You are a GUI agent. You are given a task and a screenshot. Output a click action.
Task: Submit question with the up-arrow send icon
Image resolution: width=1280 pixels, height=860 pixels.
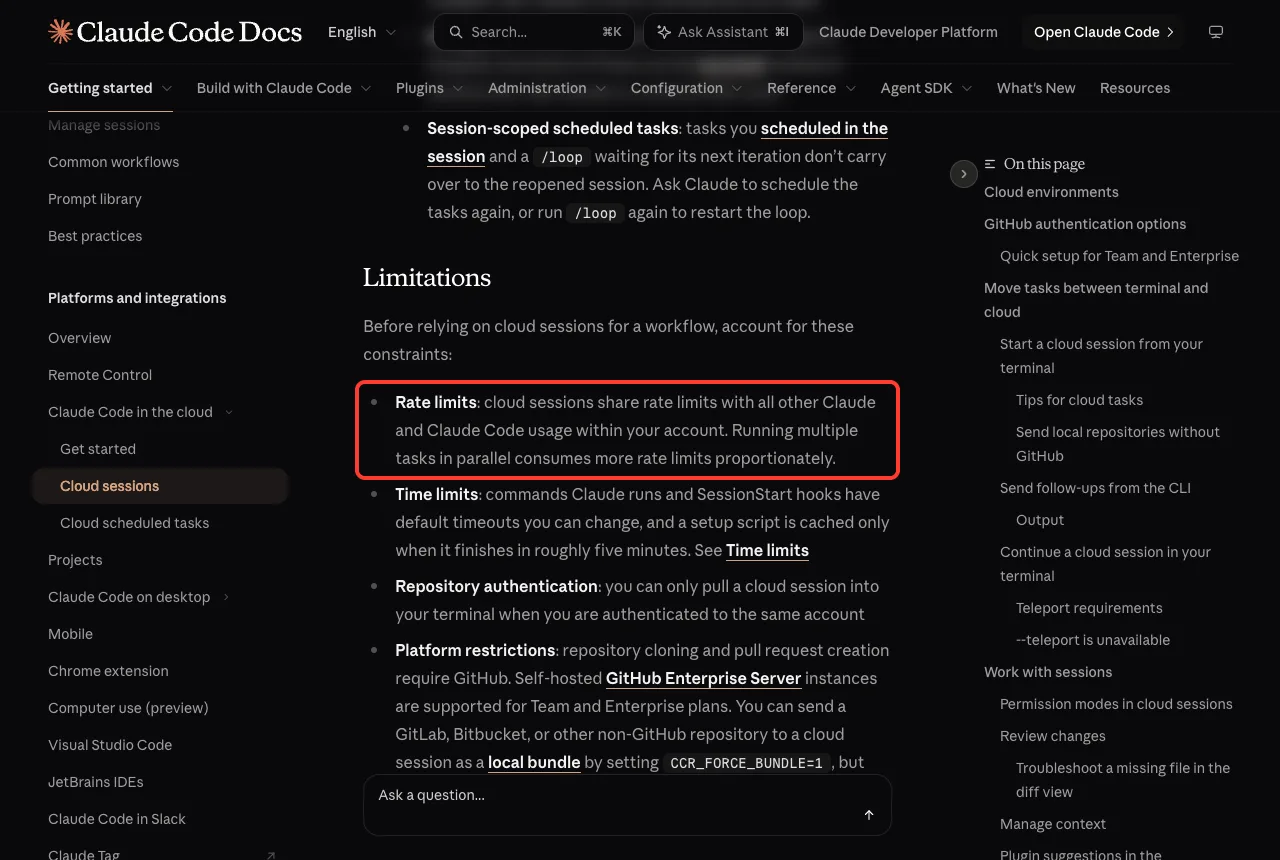[x=869, y=815]
